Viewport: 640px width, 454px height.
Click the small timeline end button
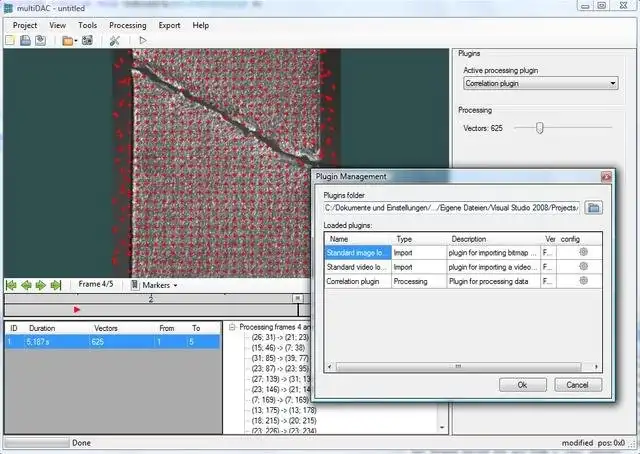[298, 298]
